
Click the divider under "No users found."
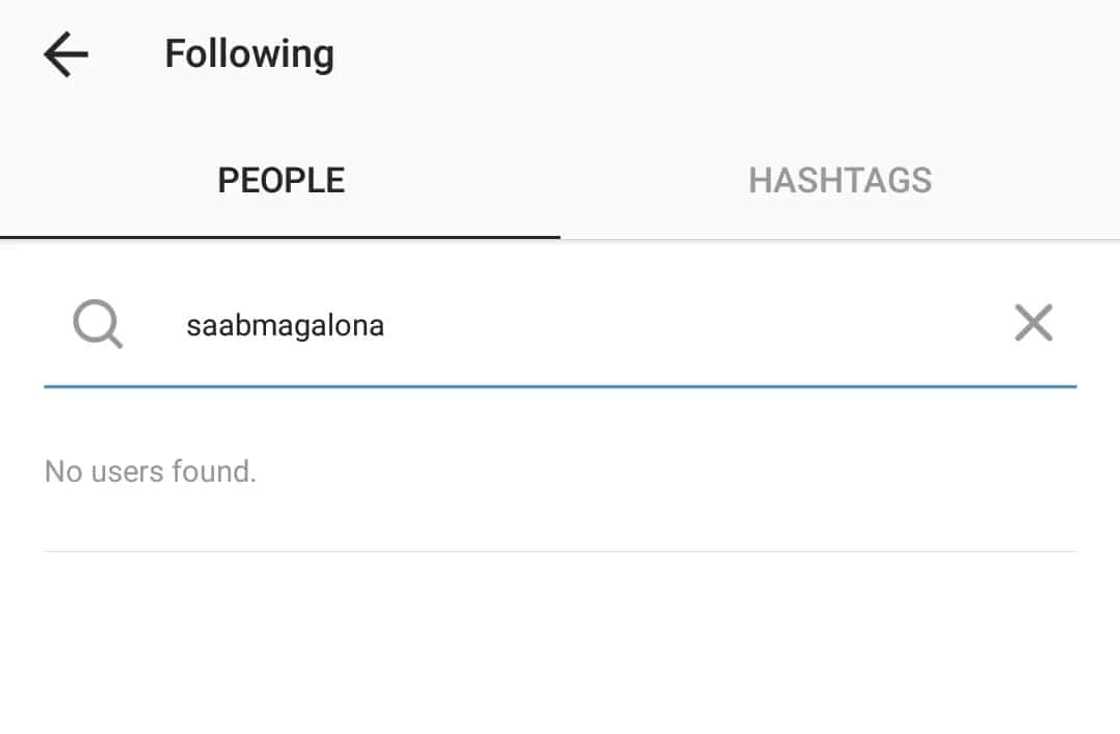pos(560,551)
